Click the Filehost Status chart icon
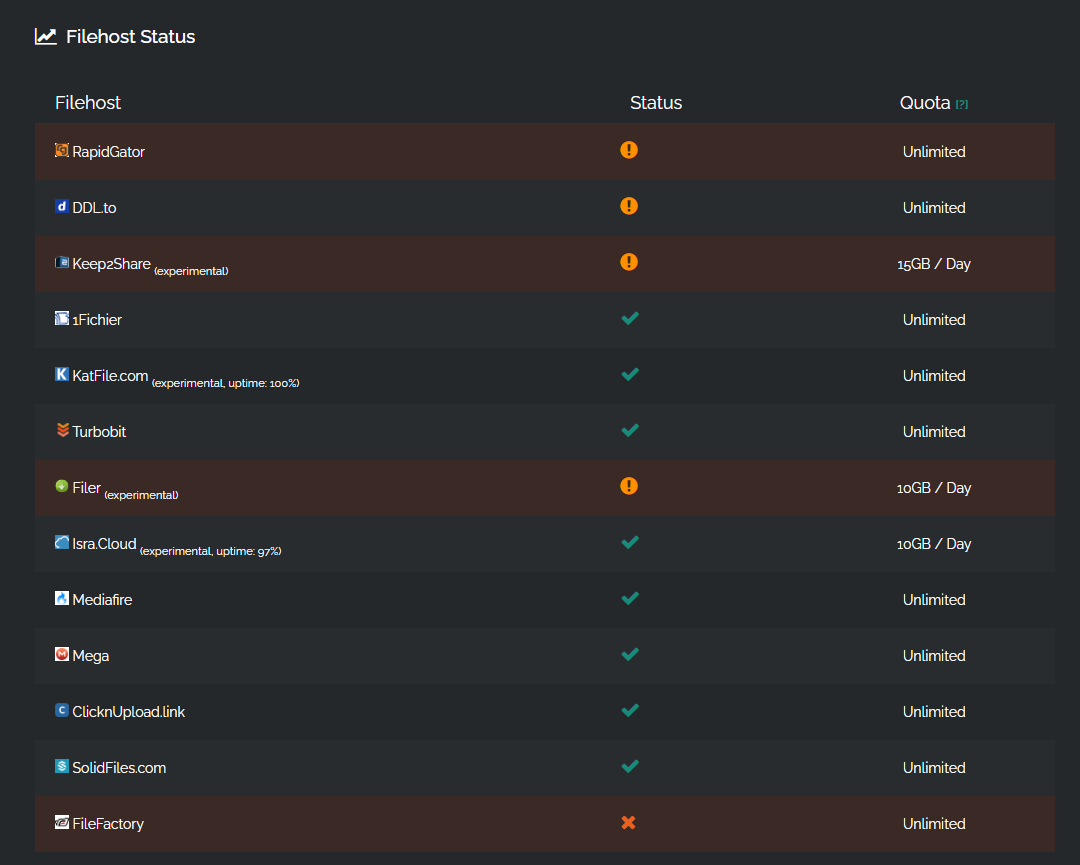1080x865 pixels. [45, 37]
